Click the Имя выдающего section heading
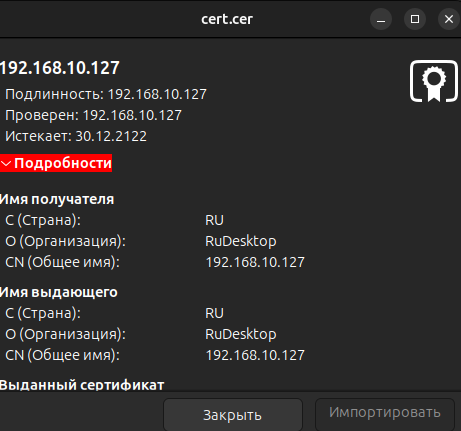461x431 pixels. (x=59, y=292)
